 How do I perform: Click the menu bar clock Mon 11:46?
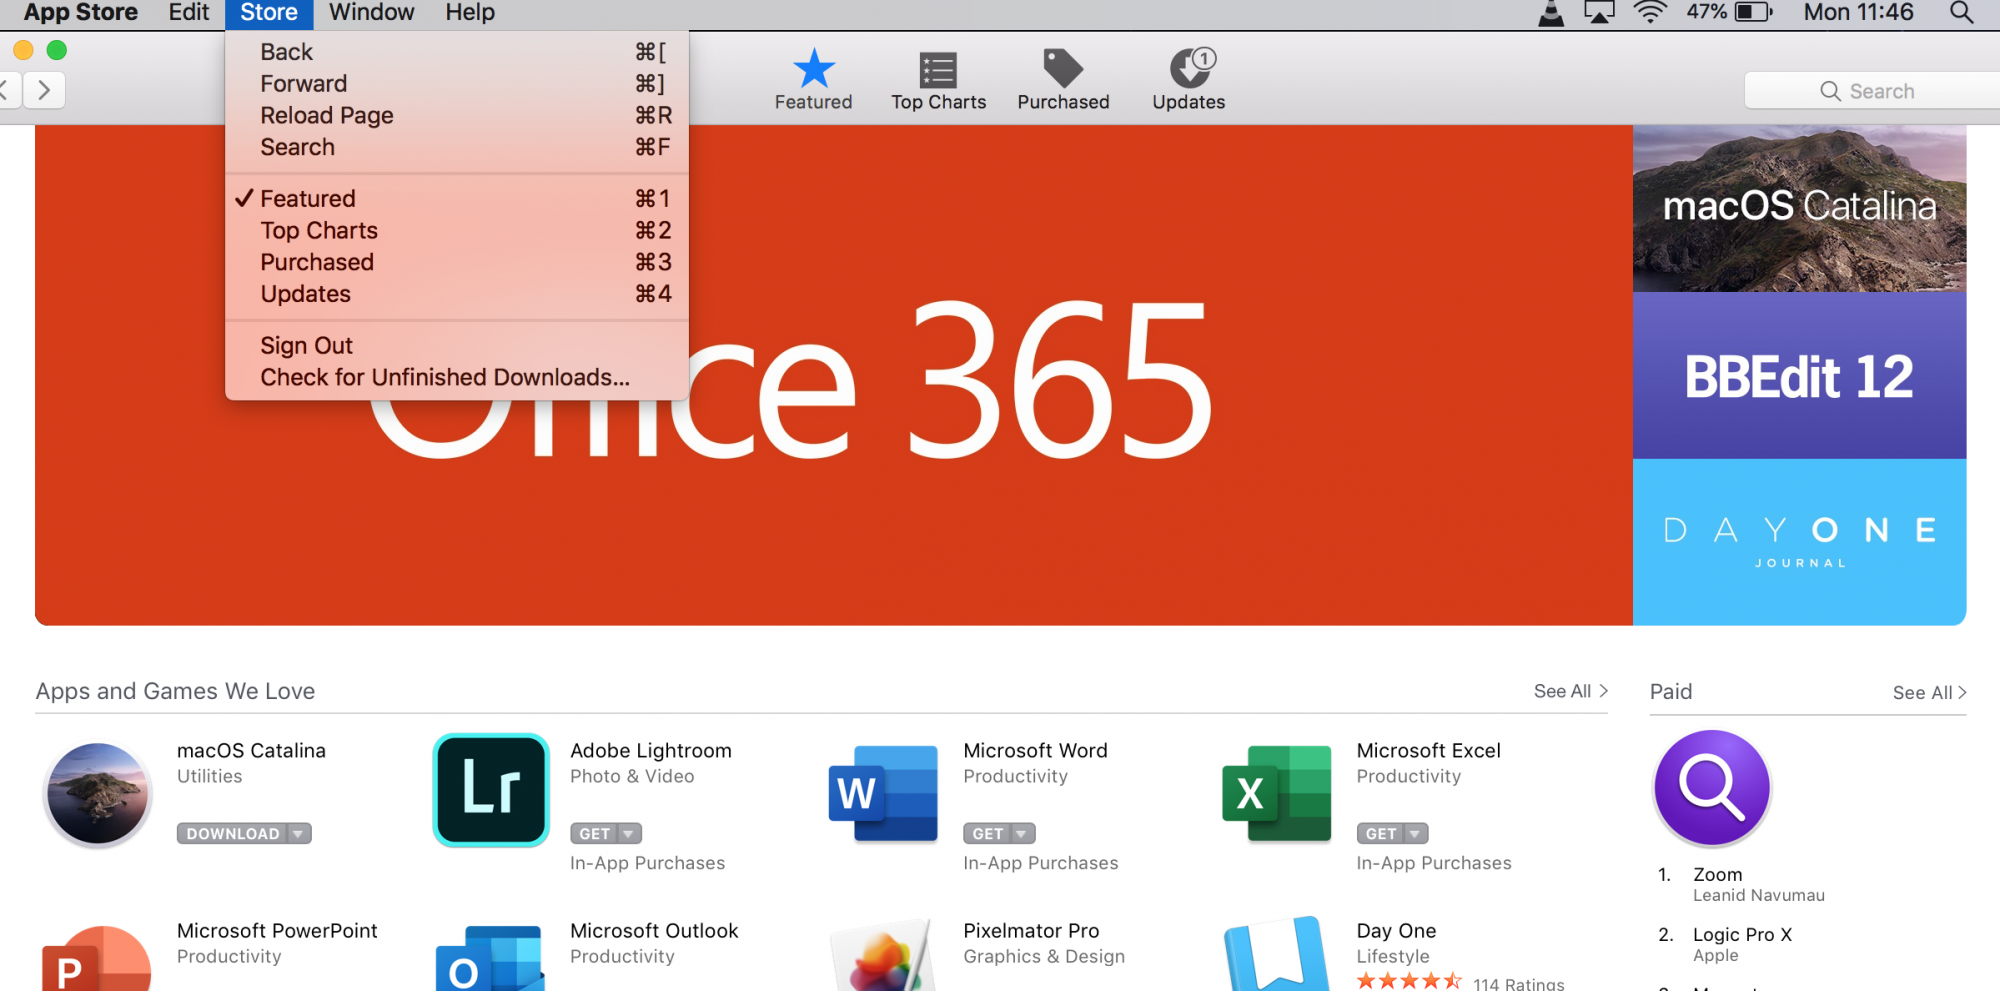pyautogui.click(x=1858, y=13)
